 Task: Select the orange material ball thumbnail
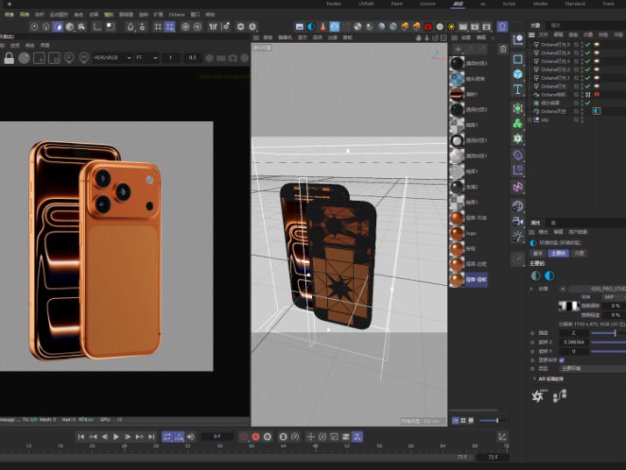pyautogui.click(x=456, y=217)
